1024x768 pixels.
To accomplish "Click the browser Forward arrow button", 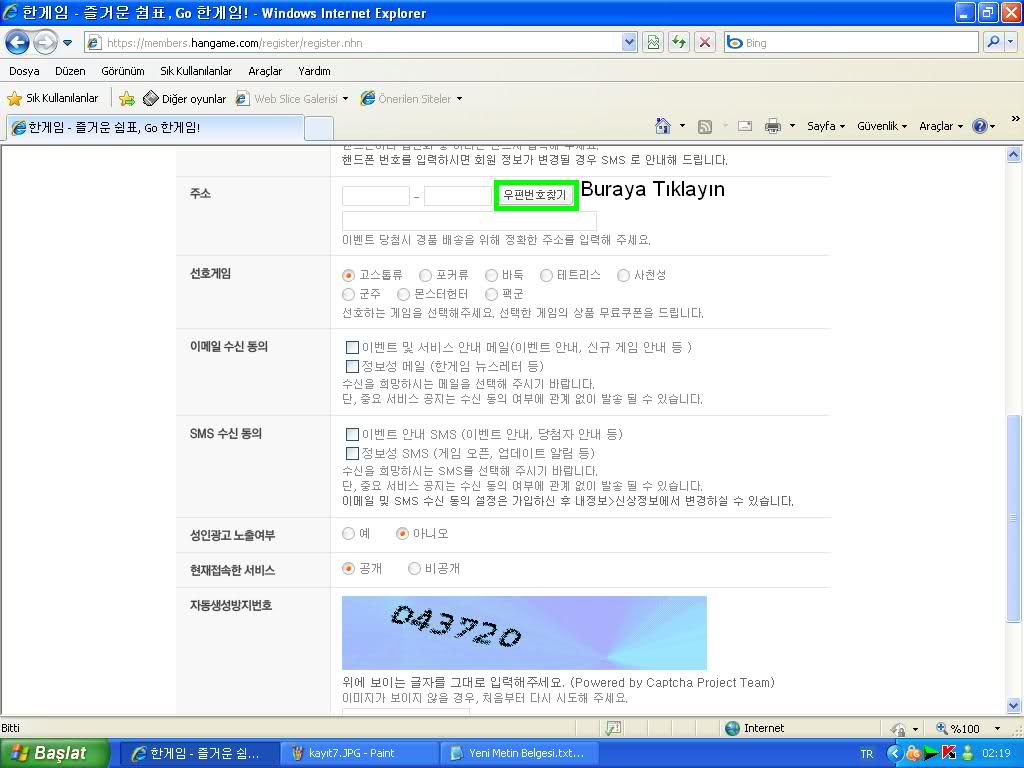I will tap(44, 42).
